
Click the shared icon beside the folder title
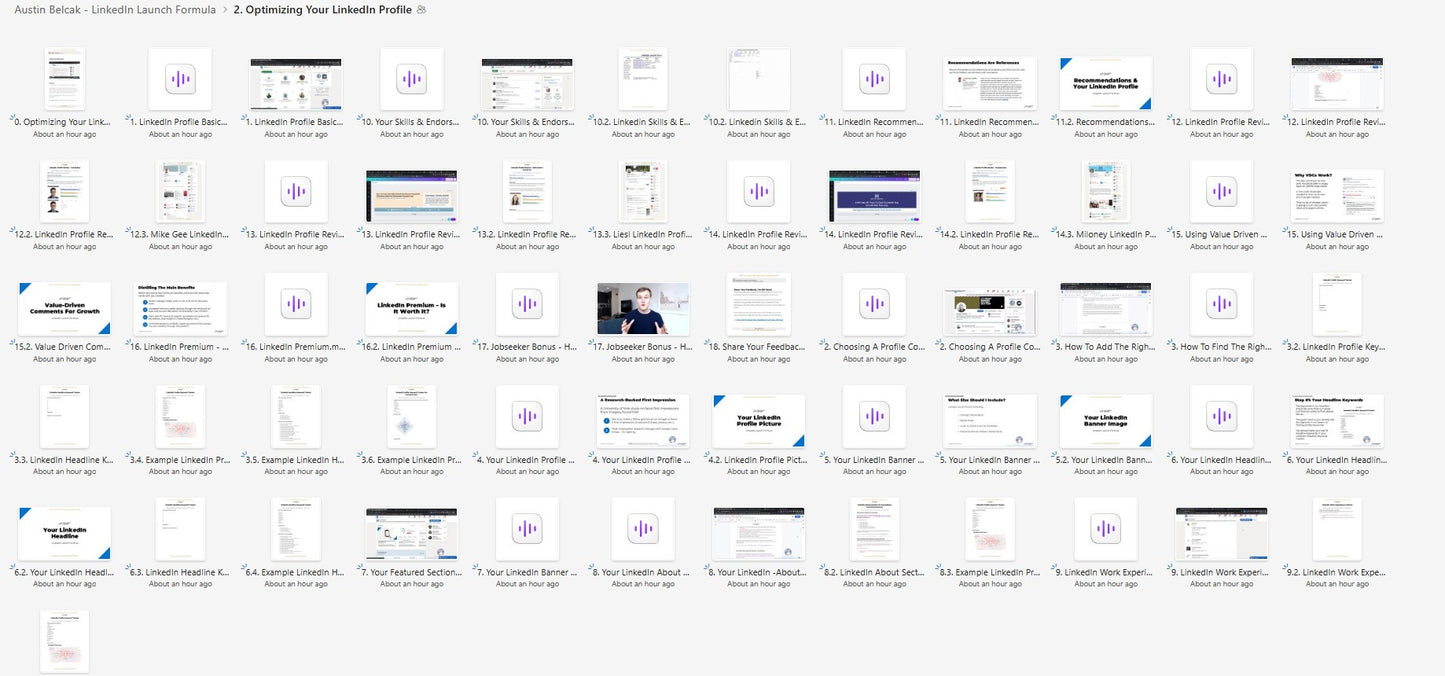point(421,10)
